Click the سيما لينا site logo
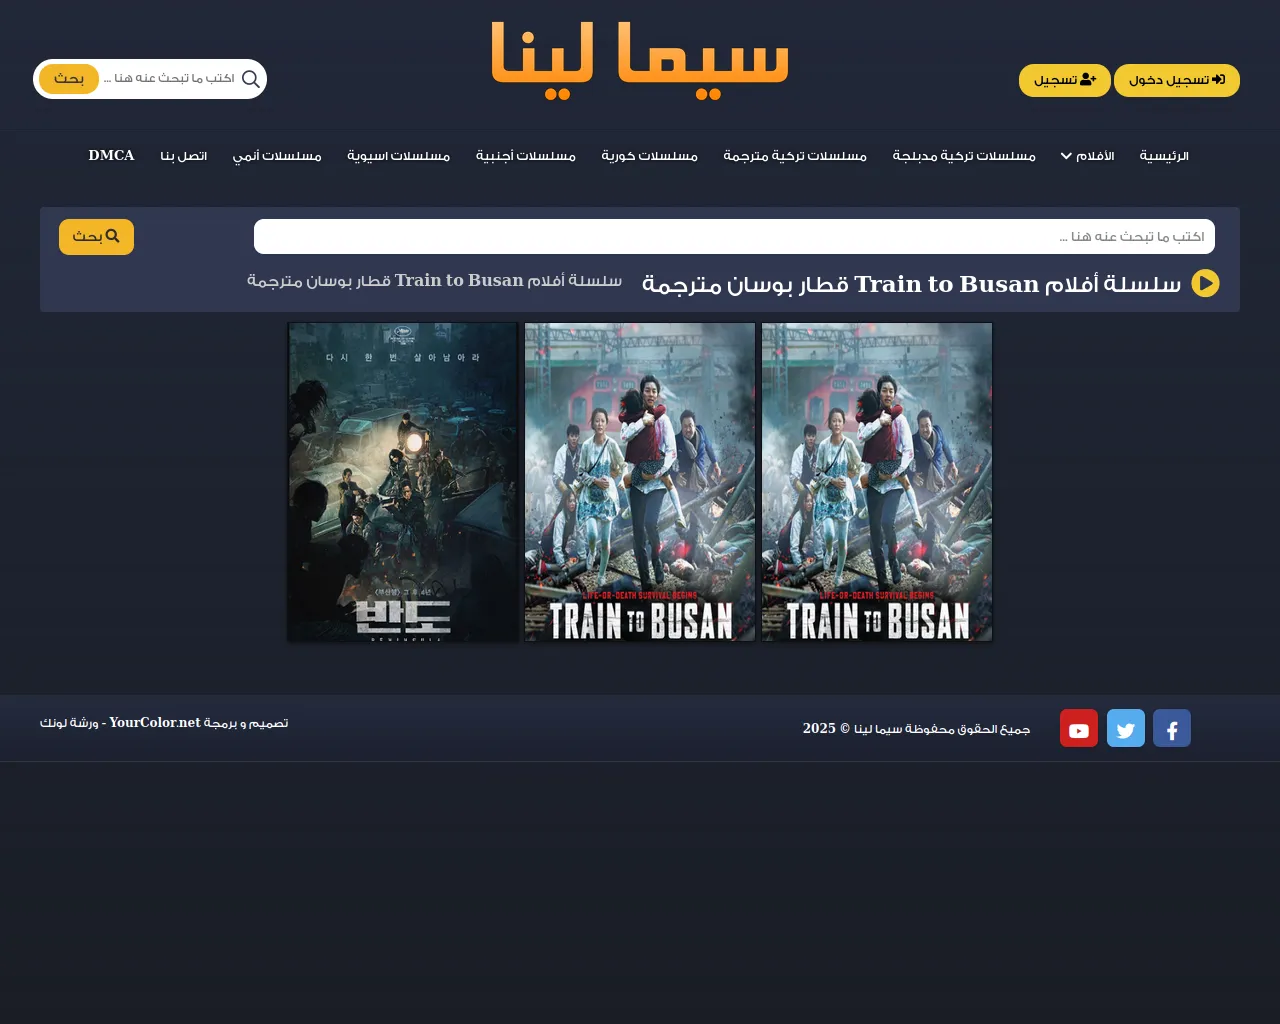 (640, 61)
